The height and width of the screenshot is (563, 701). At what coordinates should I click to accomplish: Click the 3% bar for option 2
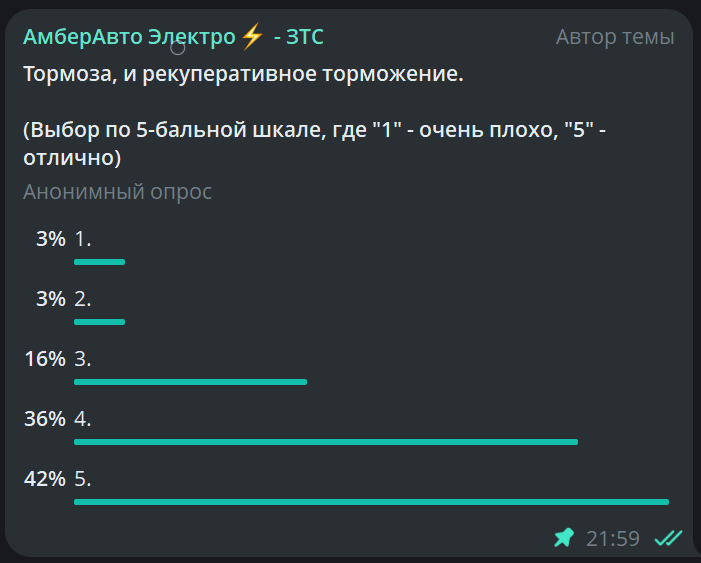pos(99,322)
